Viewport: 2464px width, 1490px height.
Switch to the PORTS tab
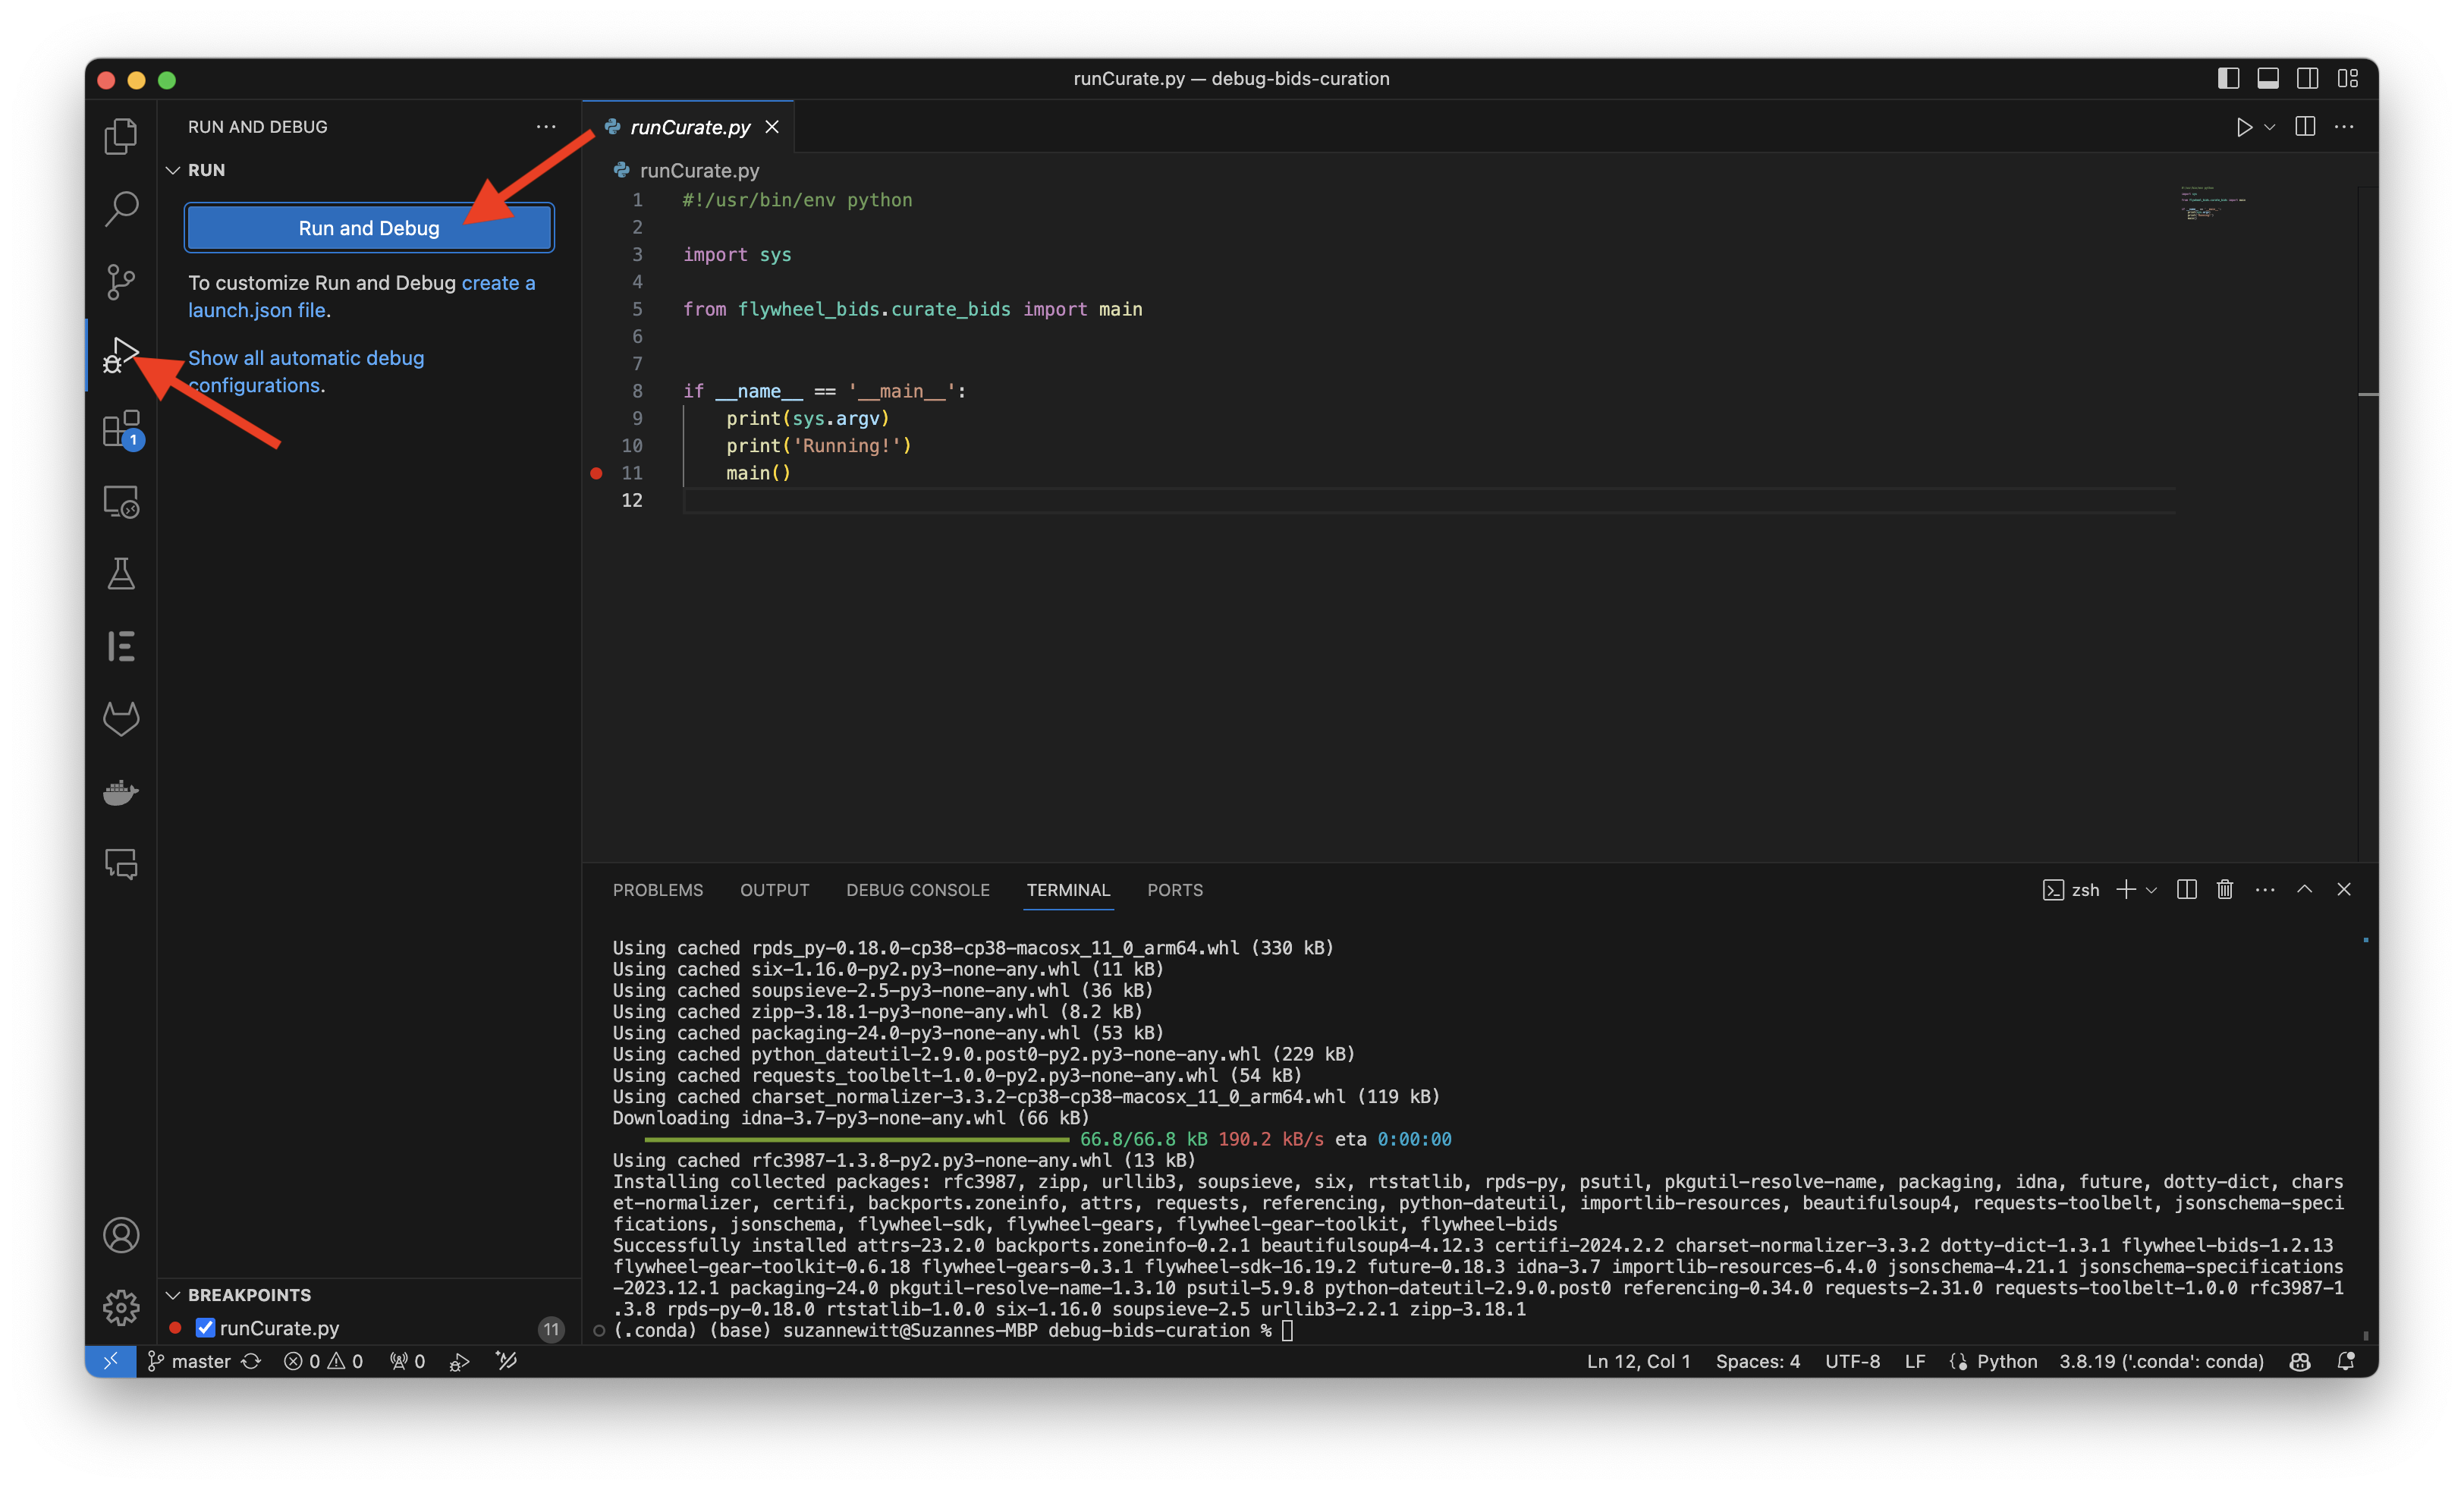point(1175,890)
